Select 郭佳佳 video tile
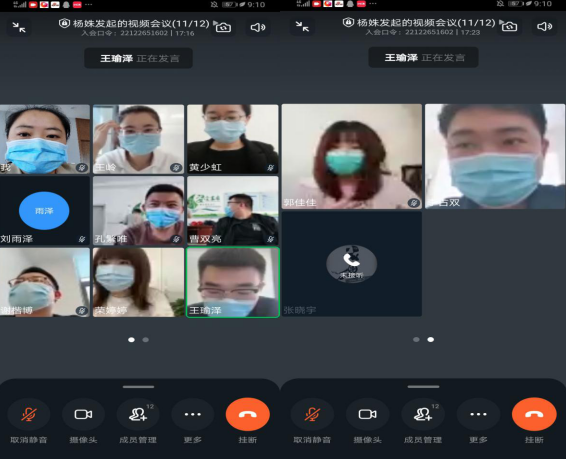This screenshot has height=459, width=566. point(352,156)
